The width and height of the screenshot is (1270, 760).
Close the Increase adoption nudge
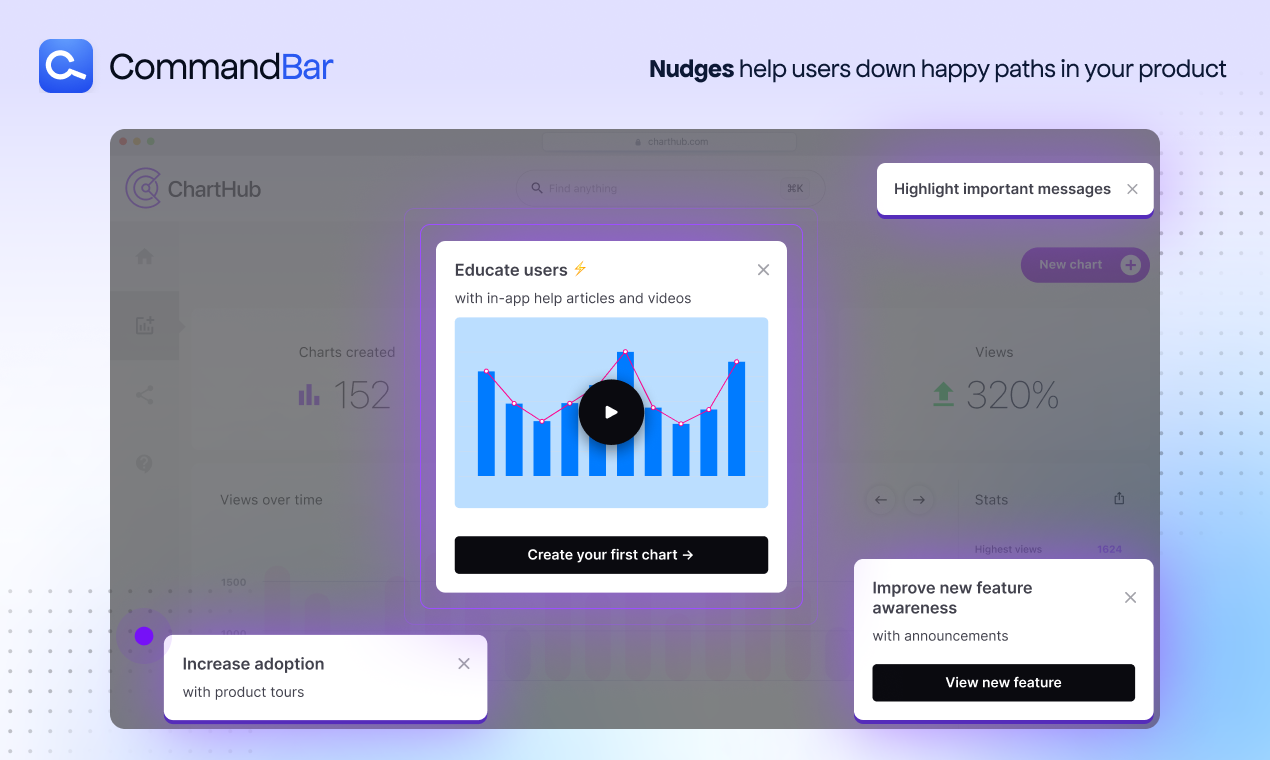point(464,664)
